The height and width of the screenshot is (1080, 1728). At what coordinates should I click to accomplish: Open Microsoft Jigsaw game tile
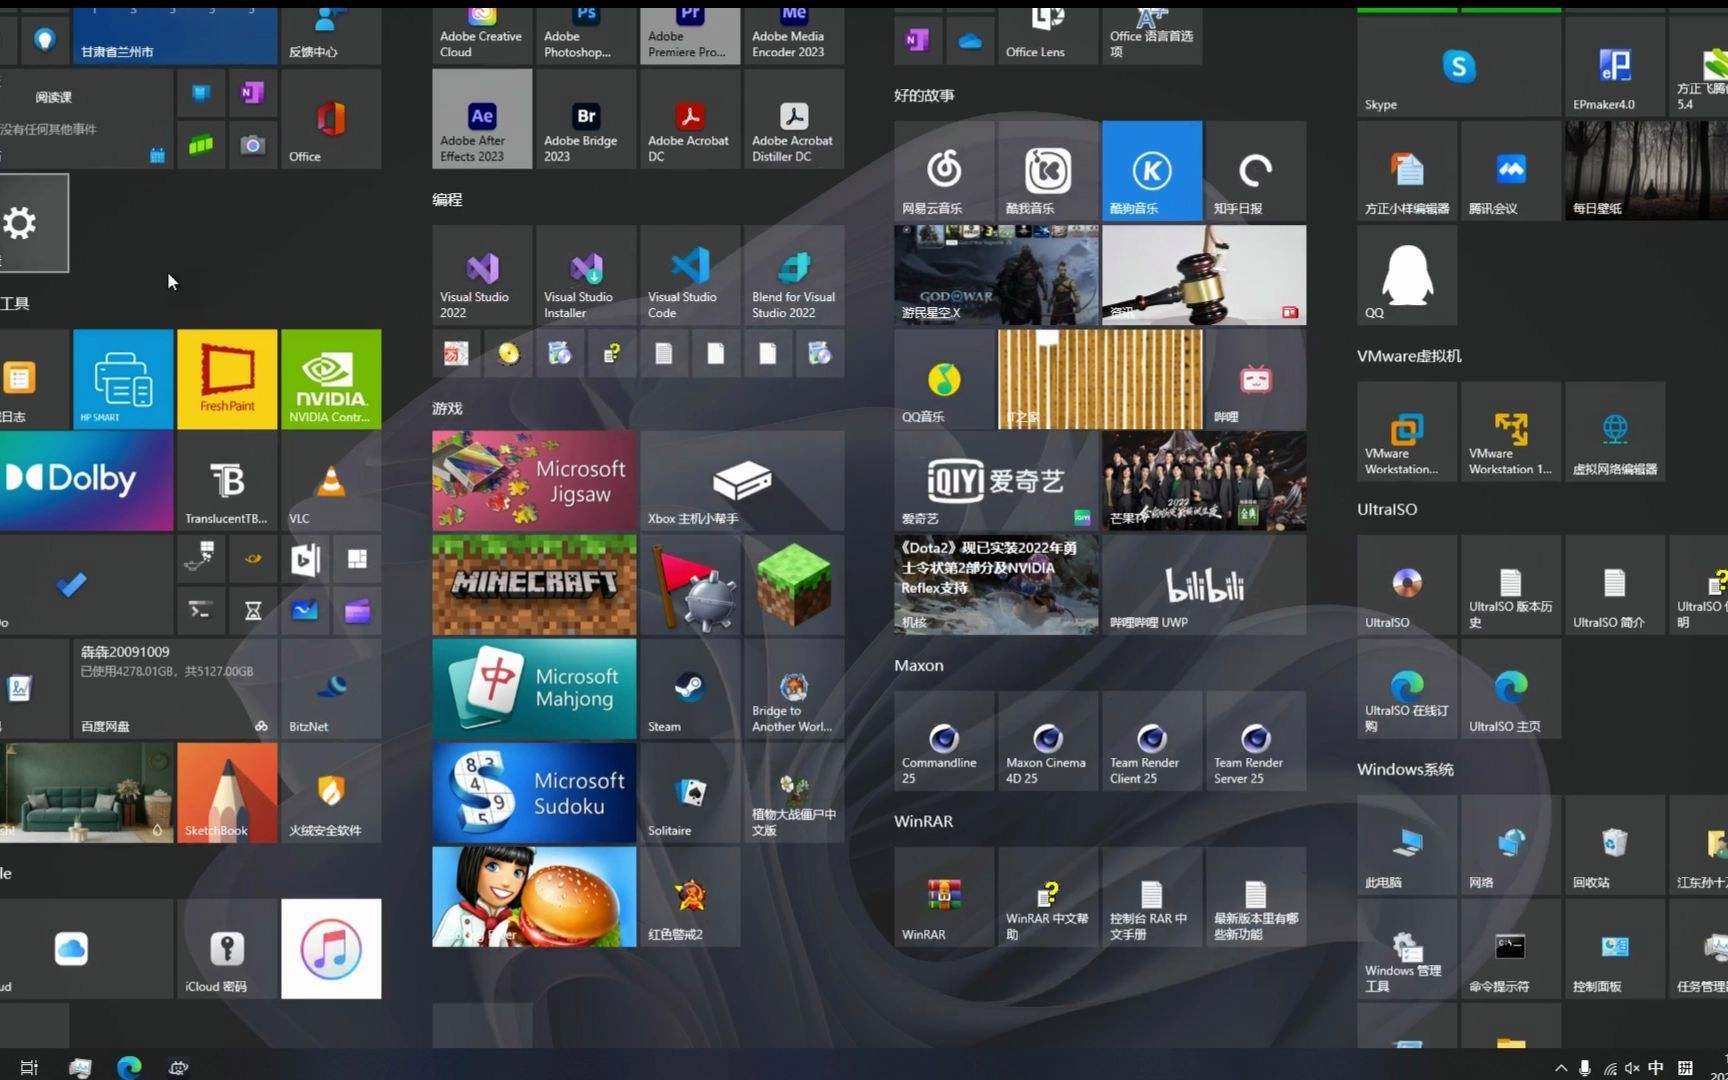534,481
